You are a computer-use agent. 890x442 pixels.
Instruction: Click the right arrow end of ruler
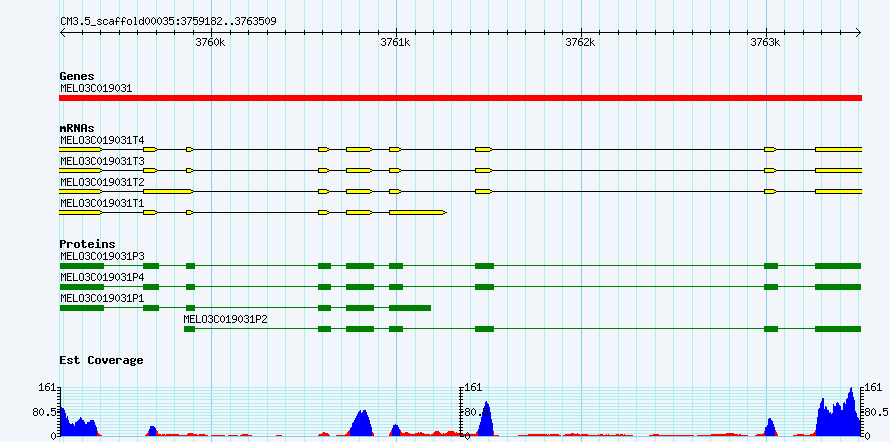pyautogui.click(x=859, y=32)
